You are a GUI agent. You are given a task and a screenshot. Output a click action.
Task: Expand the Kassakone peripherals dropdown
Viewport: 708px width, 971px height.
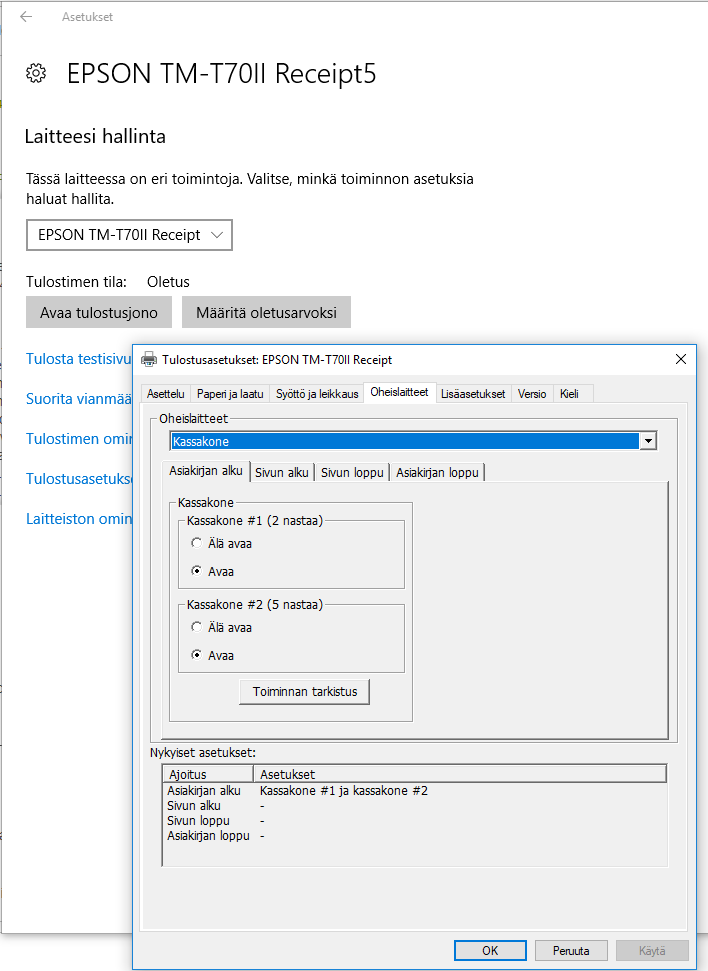click(648, 441)
